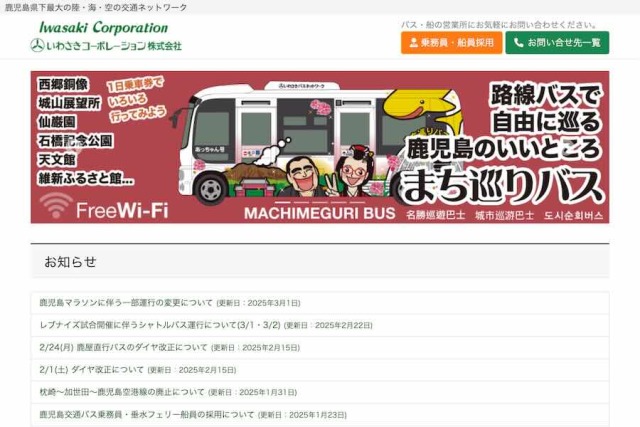Viewport: 640px width, 427px height.
Task: Open the Machimeguri Bus banner image
Action: 320,147
